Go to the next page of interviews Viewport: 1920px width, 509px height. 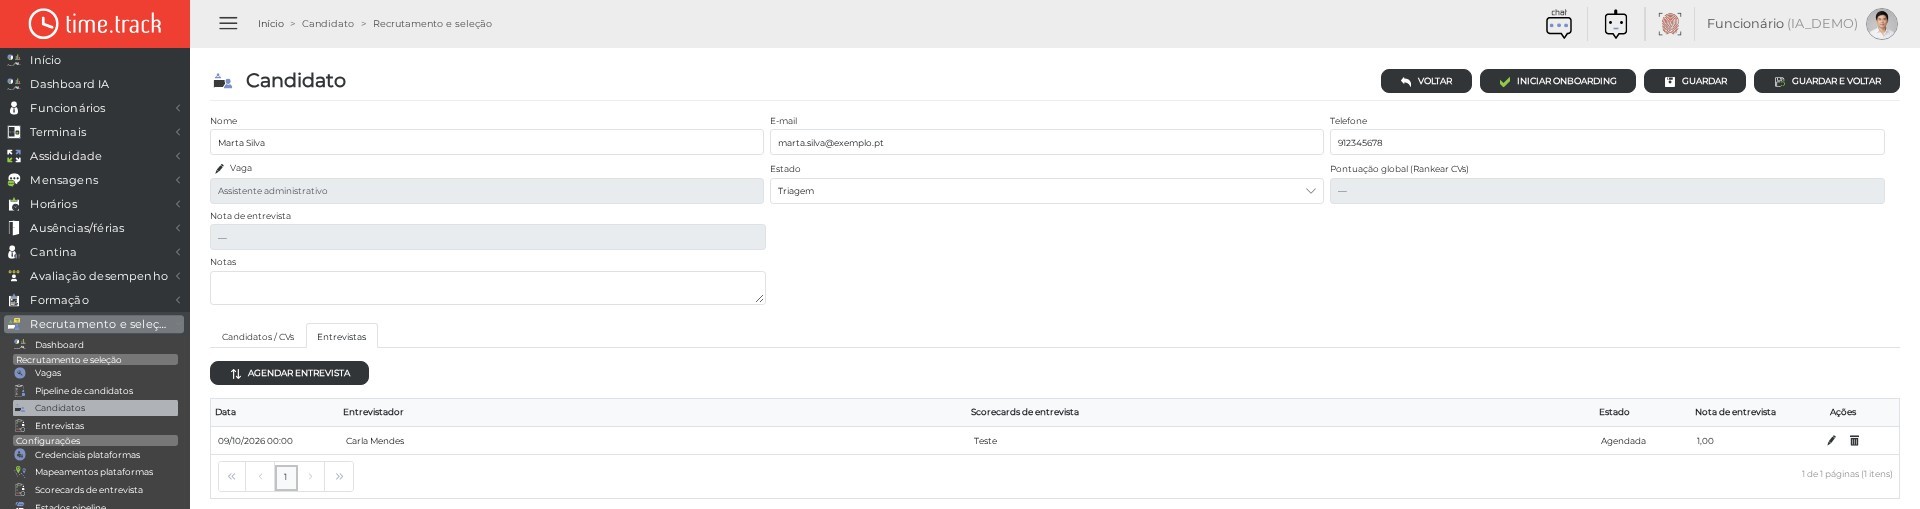coord(312,477)
